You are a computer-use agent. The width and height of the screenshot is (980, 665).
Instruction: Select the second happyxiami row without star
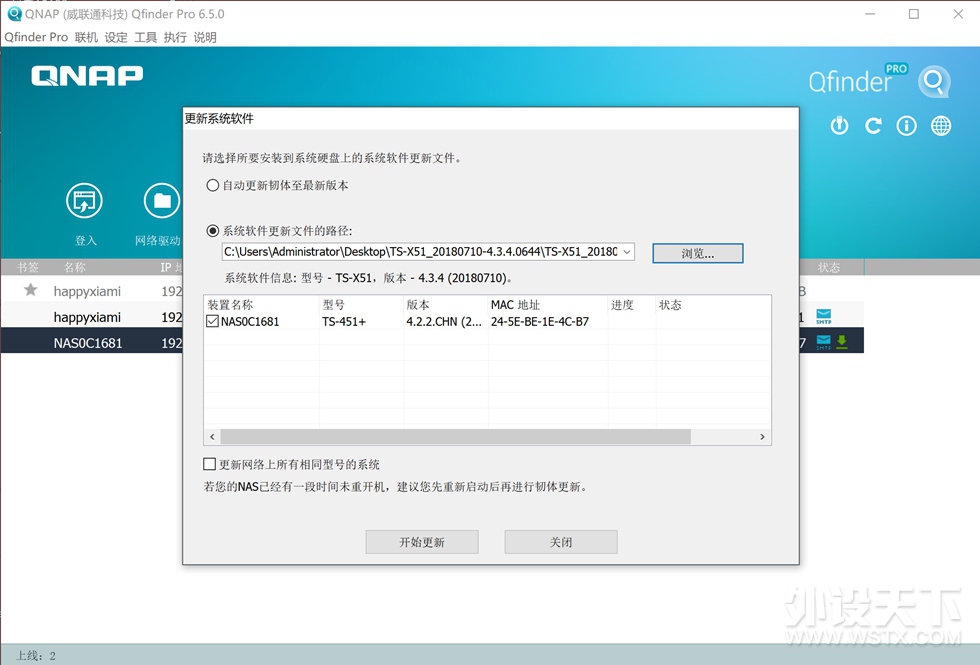91,317
